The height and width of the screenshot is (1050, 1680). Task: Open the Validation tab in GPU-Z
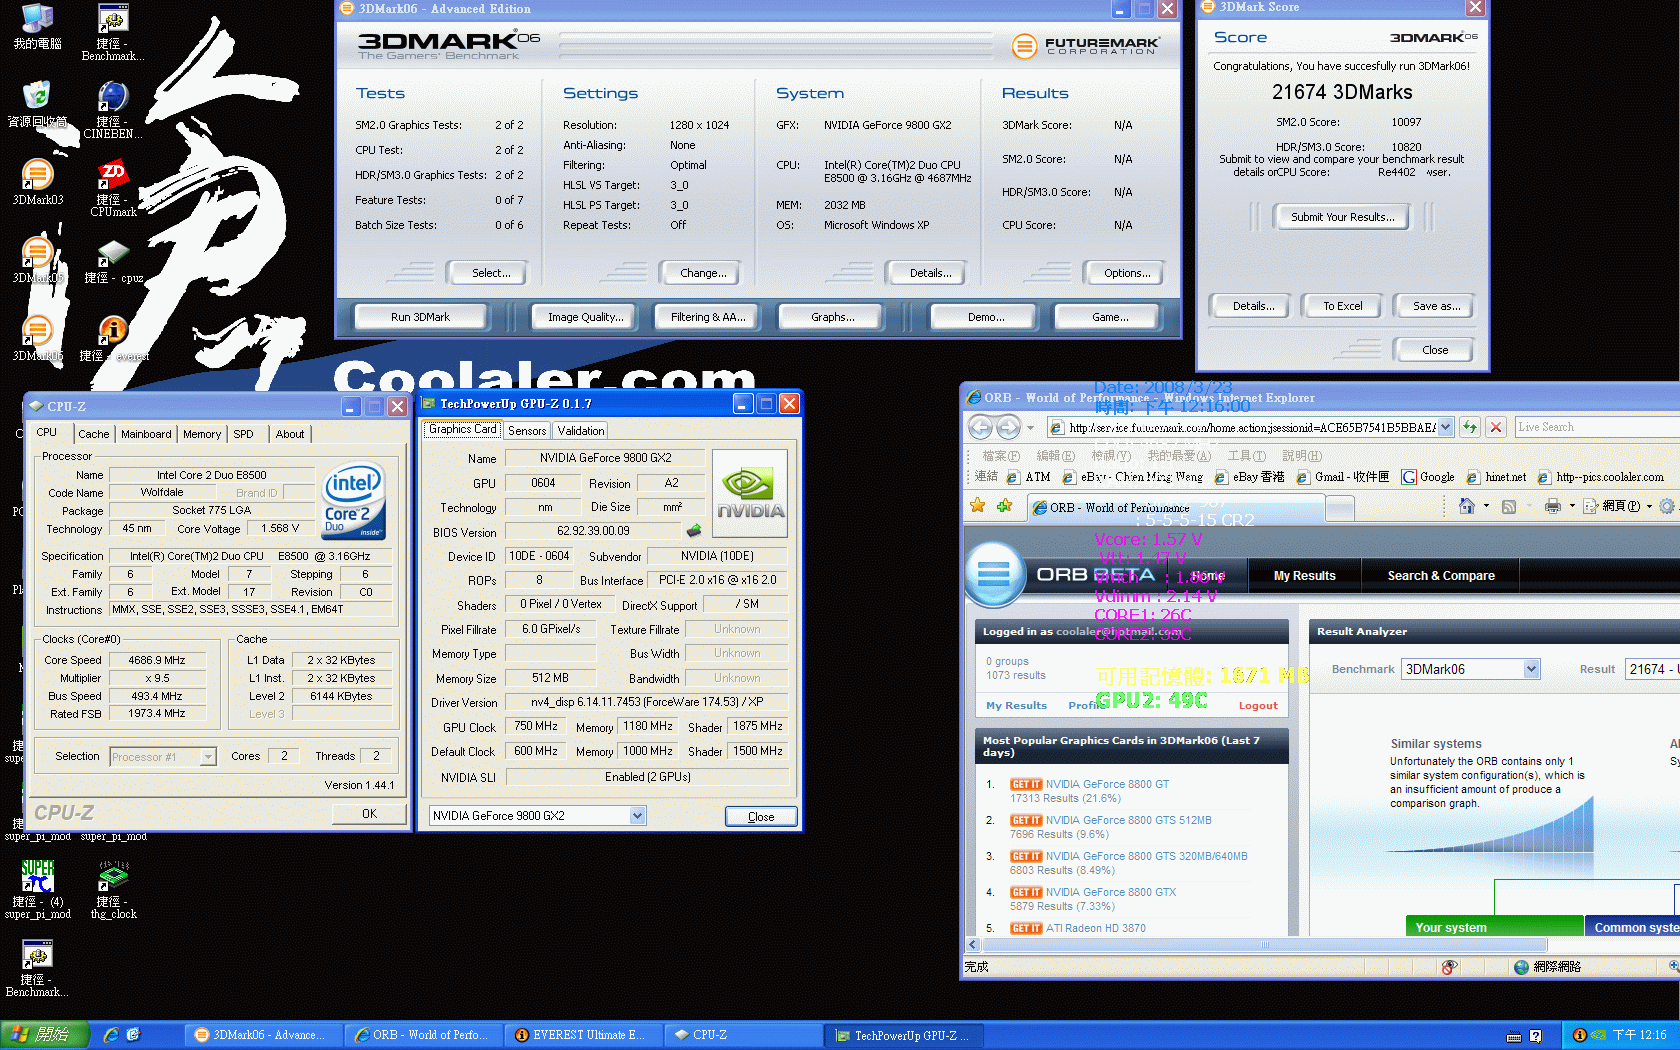581,431
